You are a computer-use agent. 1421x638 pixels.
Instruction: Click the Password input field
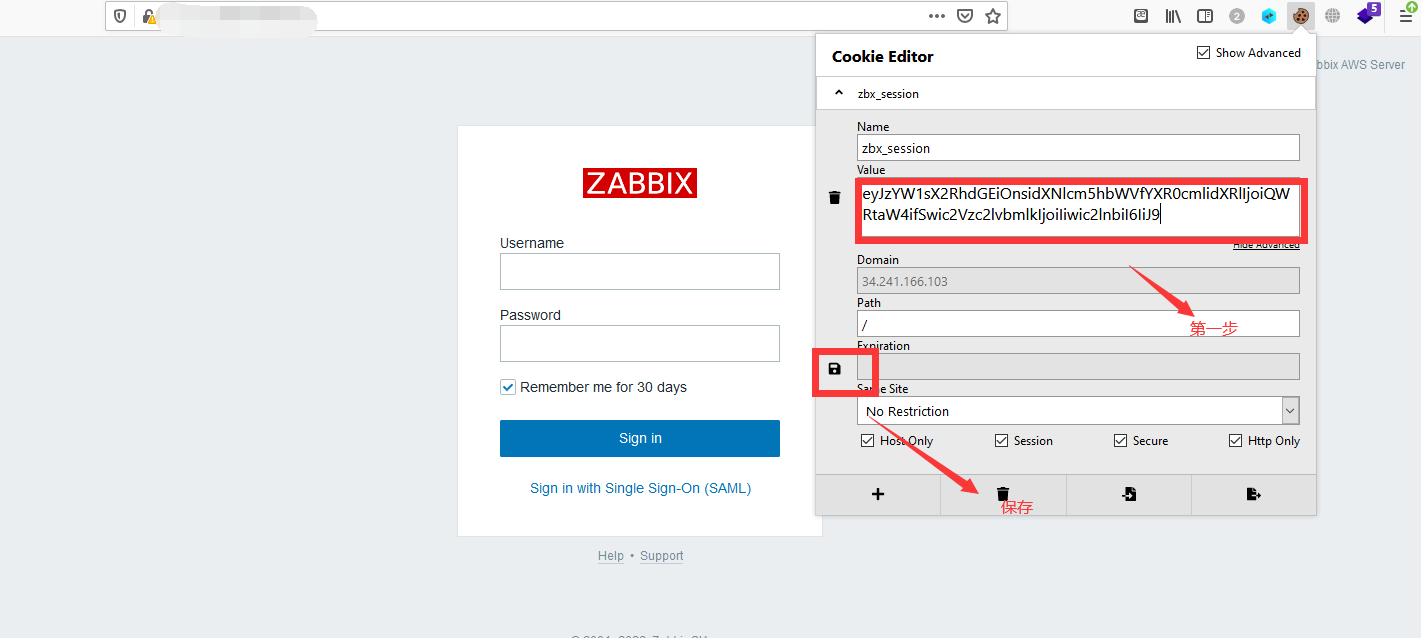[640, 343]
